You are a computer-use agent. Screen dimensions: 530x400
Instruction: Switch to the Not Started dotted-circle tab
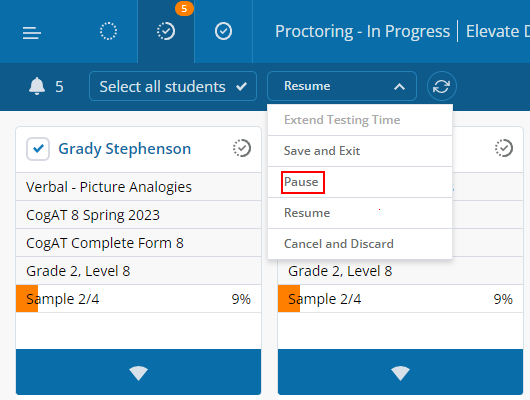[108, 31]
